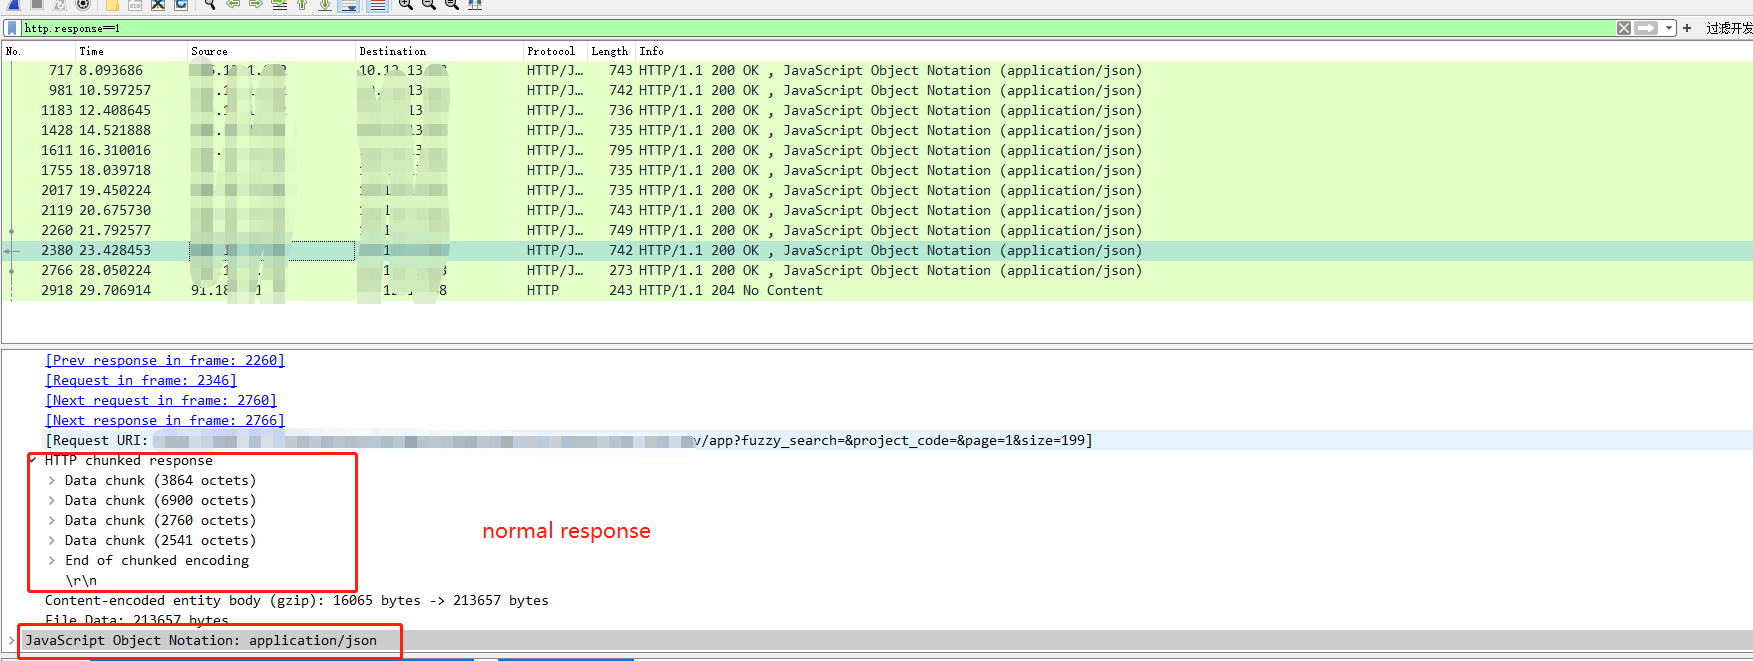Screen dimensions: 1753x661
Task: Select the Content-encoded entity body gzip line
Action: point(297,600)
